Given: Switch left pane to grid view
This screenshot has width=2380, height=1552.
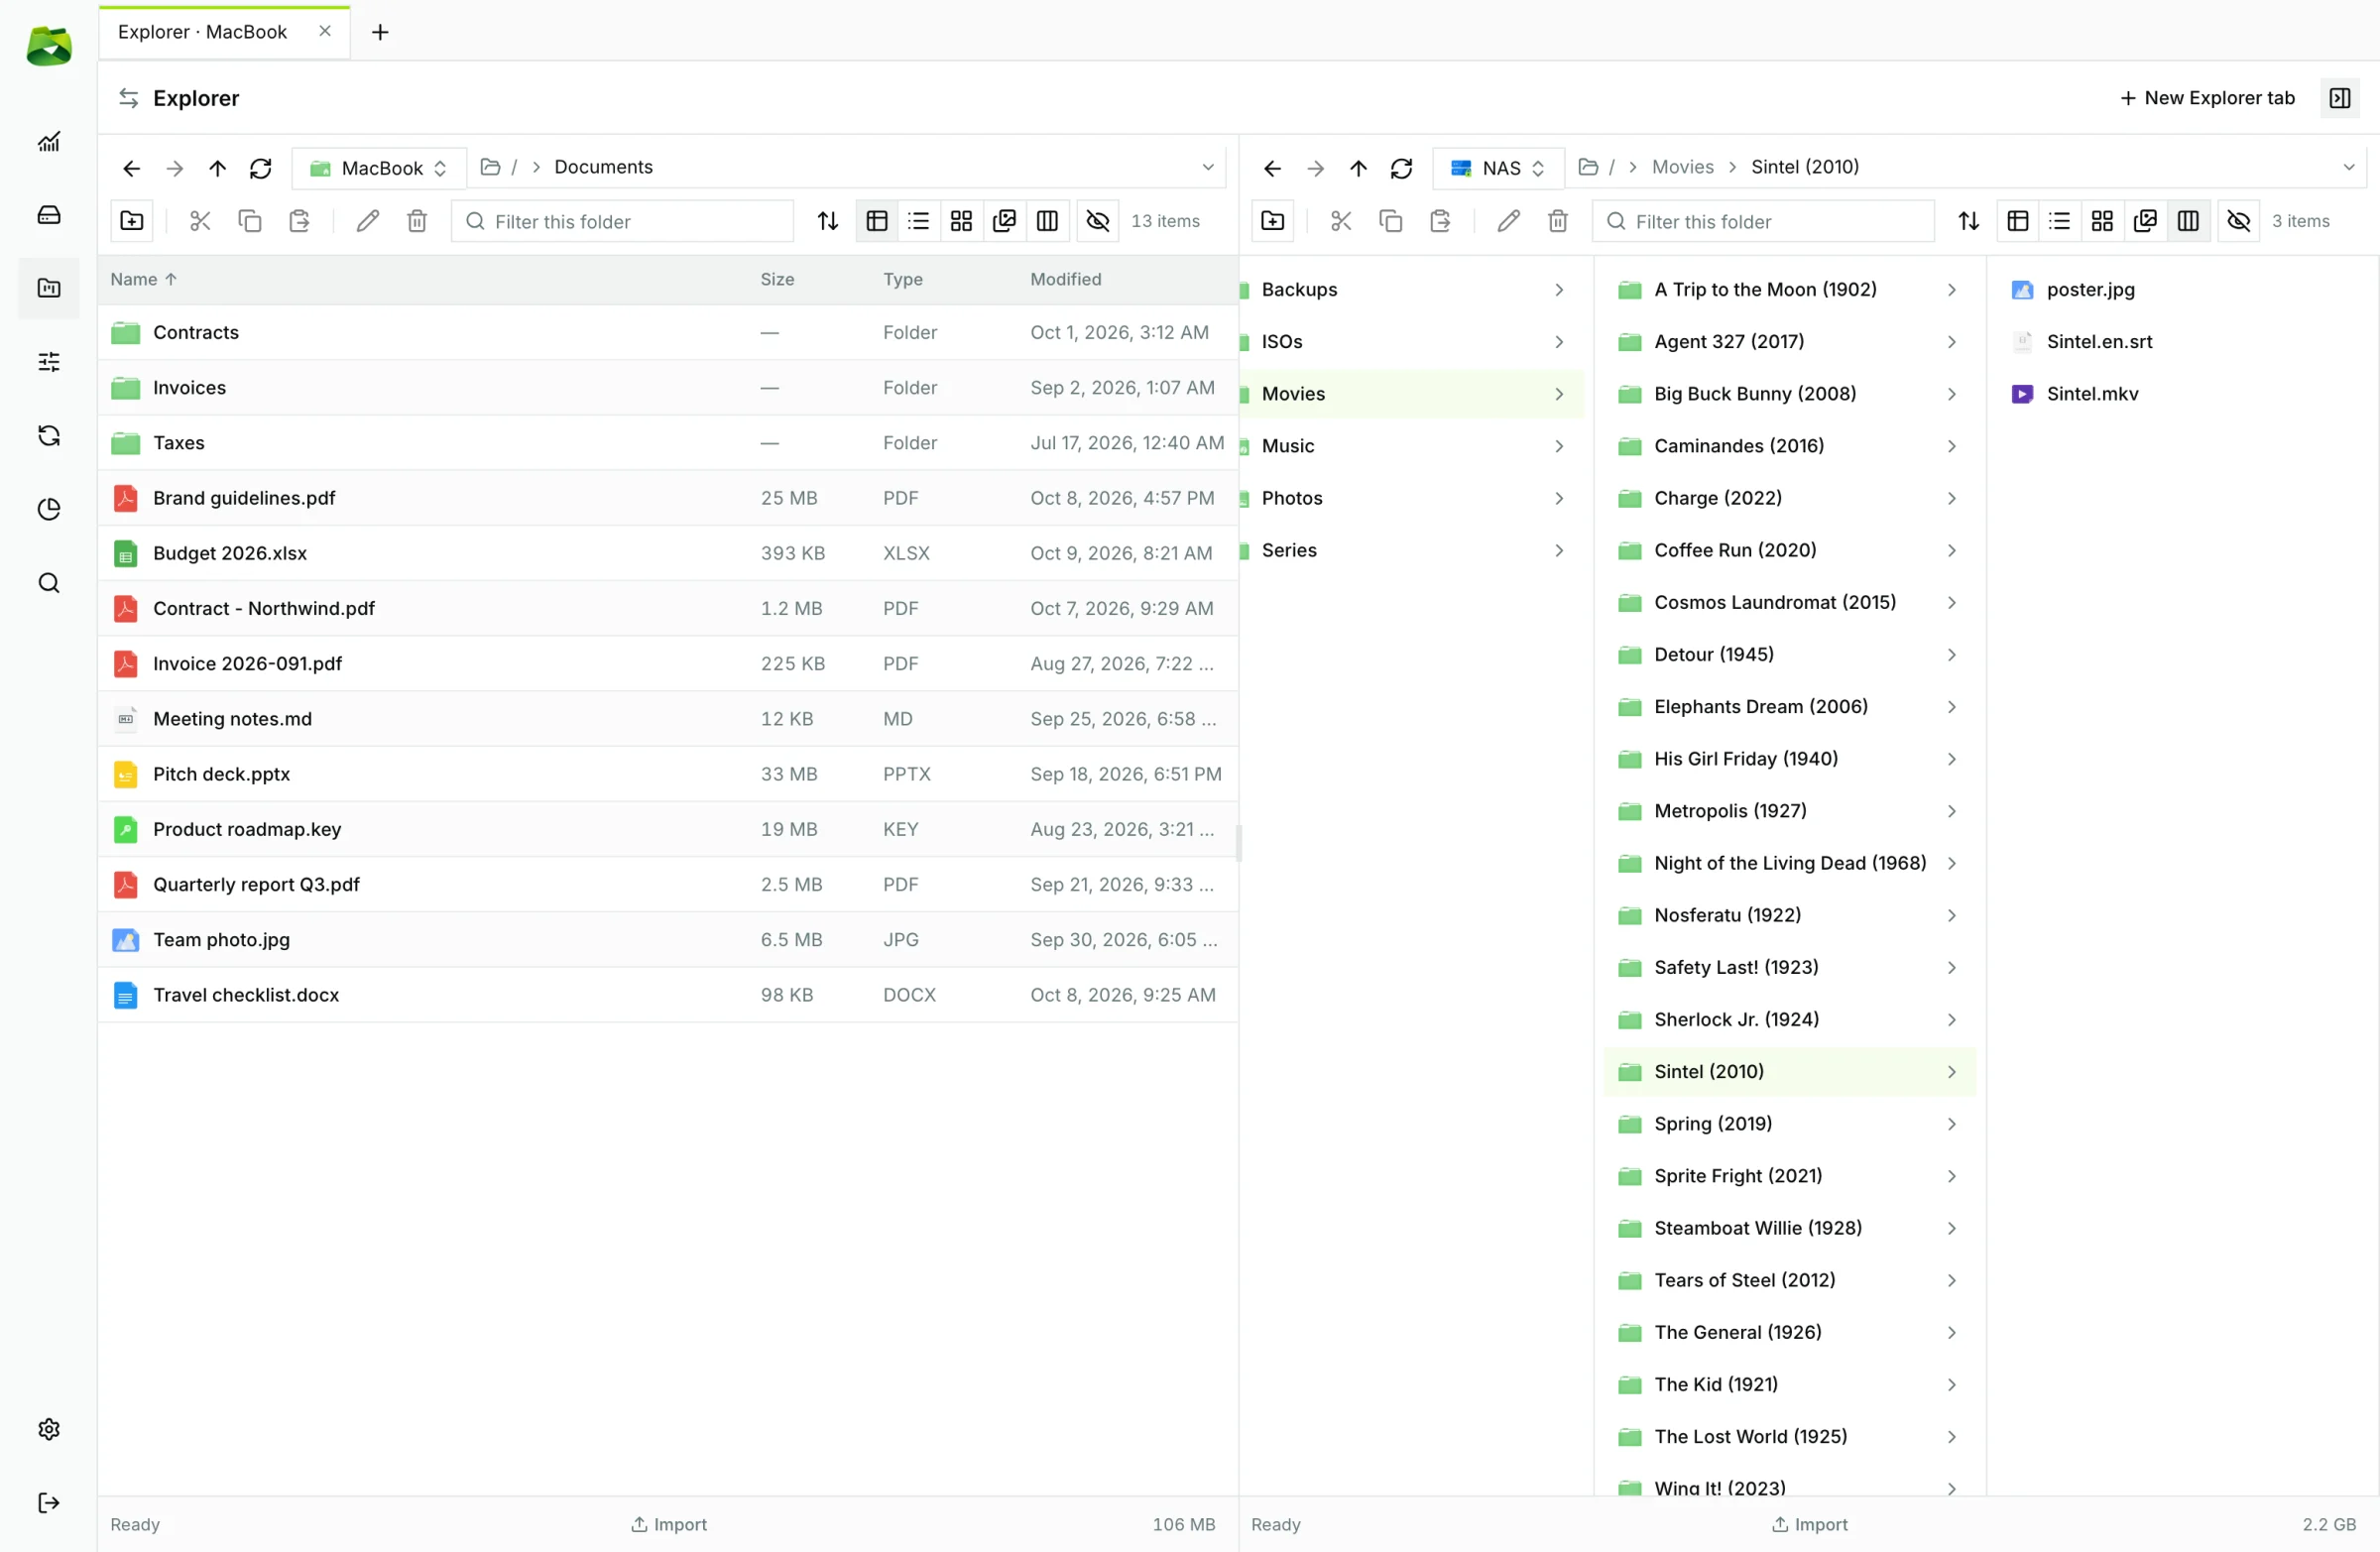Looking at the screenshot, I should click(961, 221).
